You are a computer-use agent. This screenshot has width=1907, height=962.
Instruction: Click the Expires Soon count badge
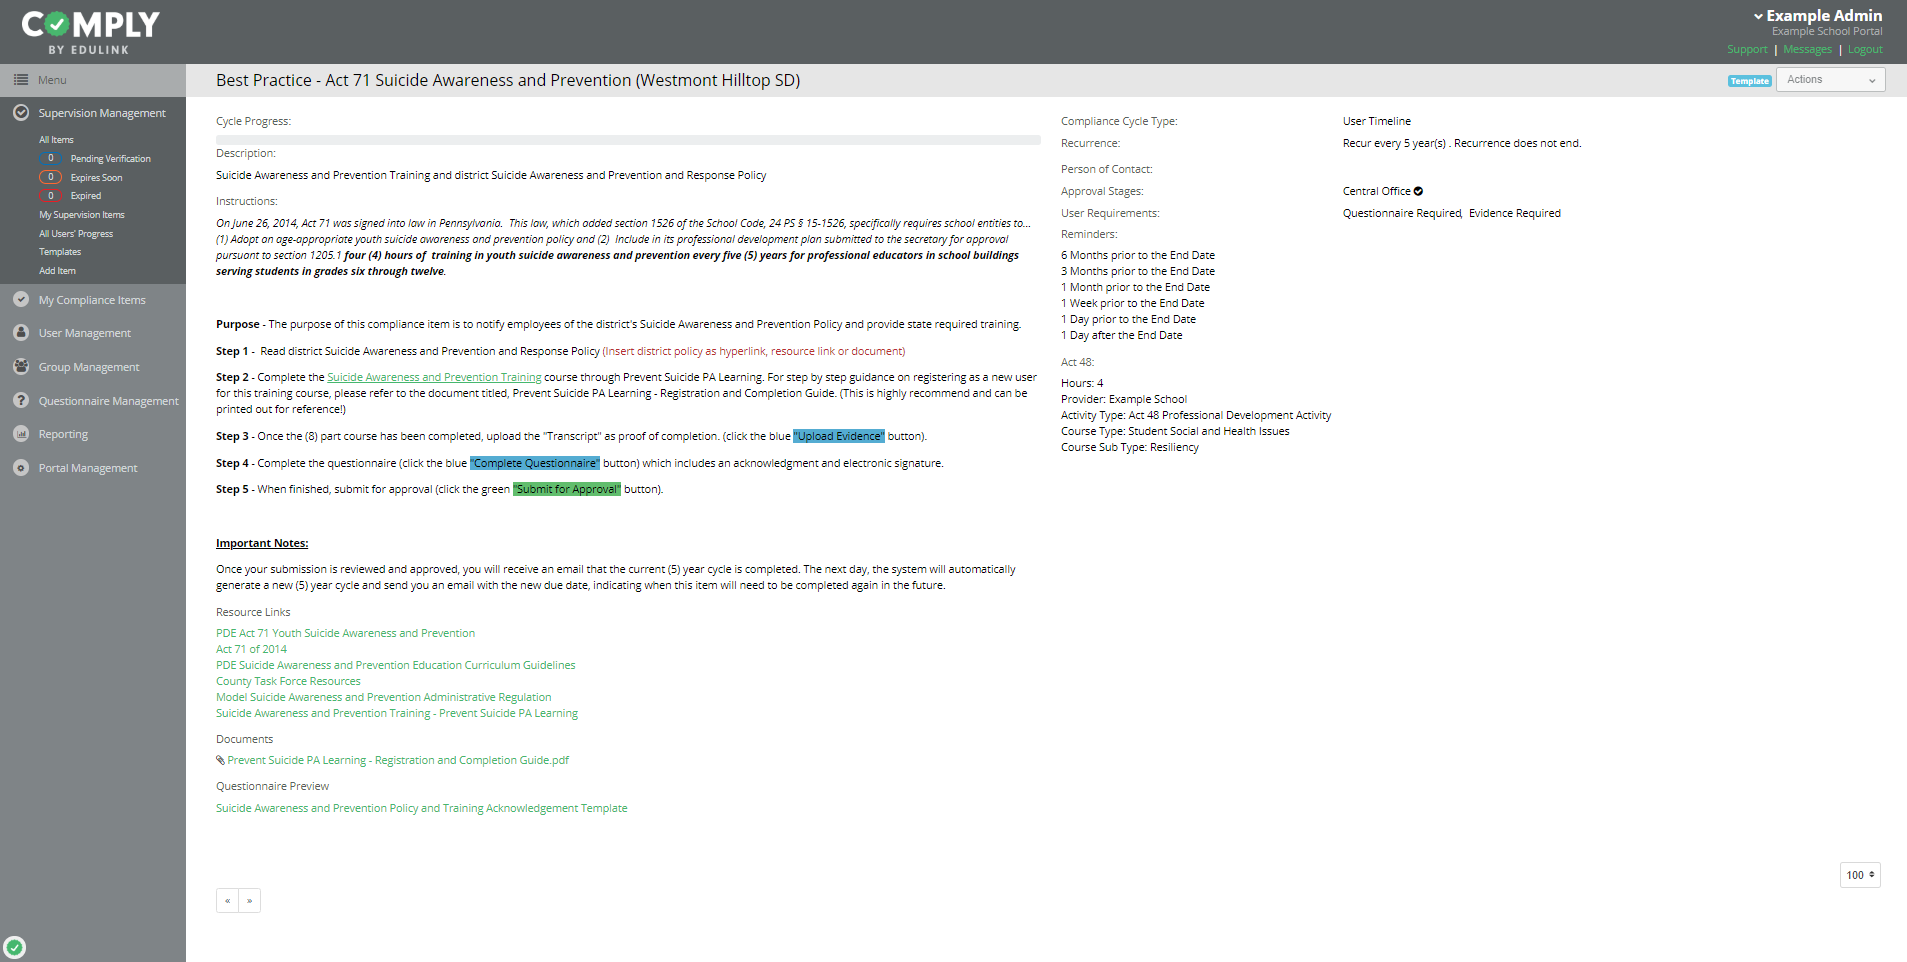pos(50,177)
